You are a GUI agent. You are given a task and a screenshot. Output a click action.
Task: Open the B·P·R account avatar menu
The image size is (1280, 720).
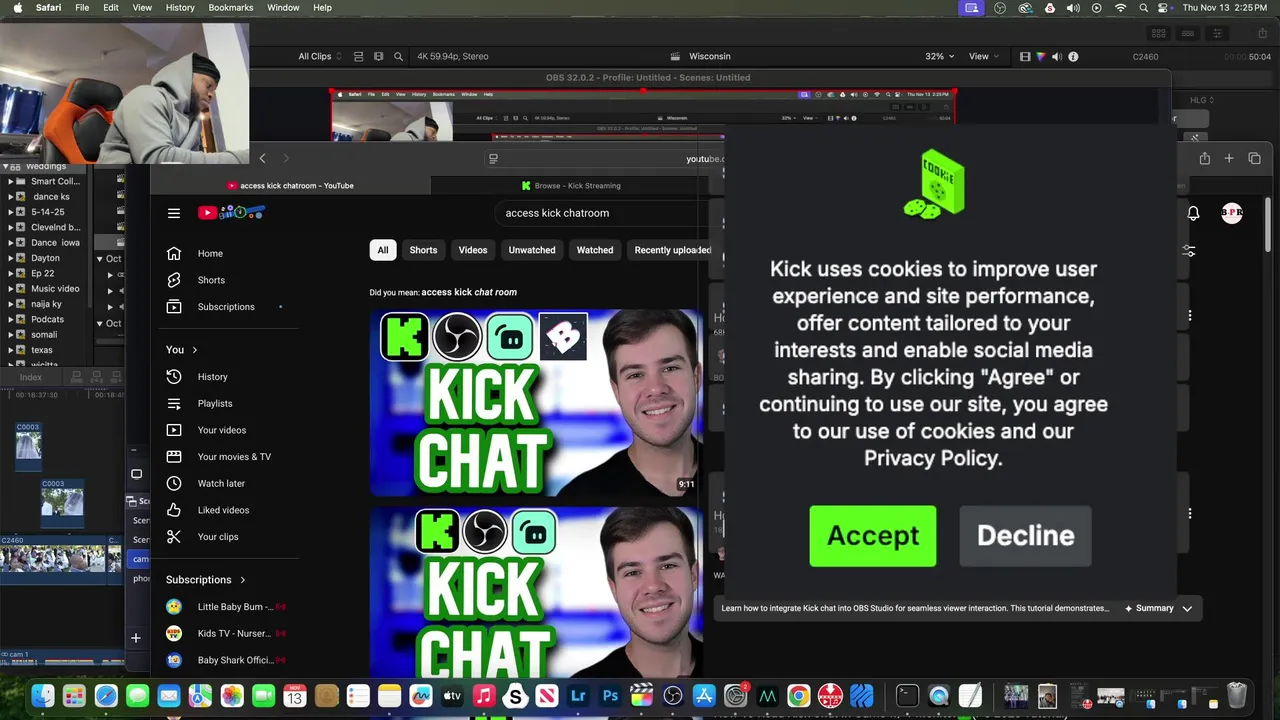click(1232, 213)
